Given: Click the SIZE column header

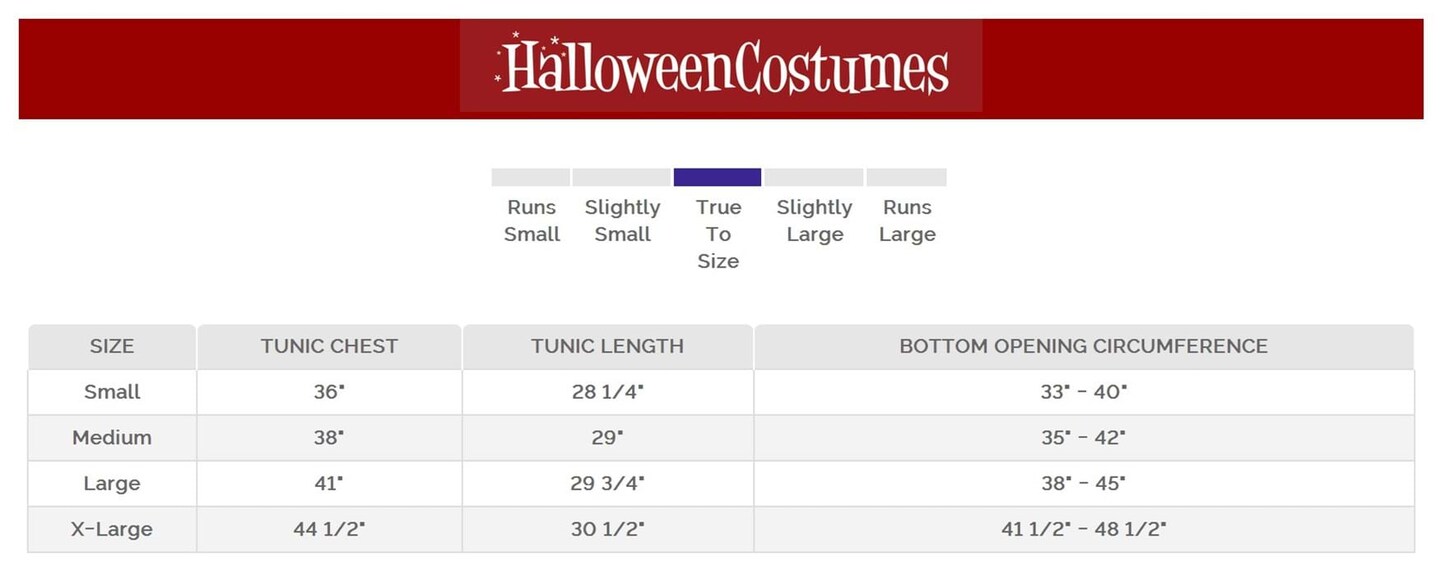Looking at the screenshot, I should (x=112, y=347).
